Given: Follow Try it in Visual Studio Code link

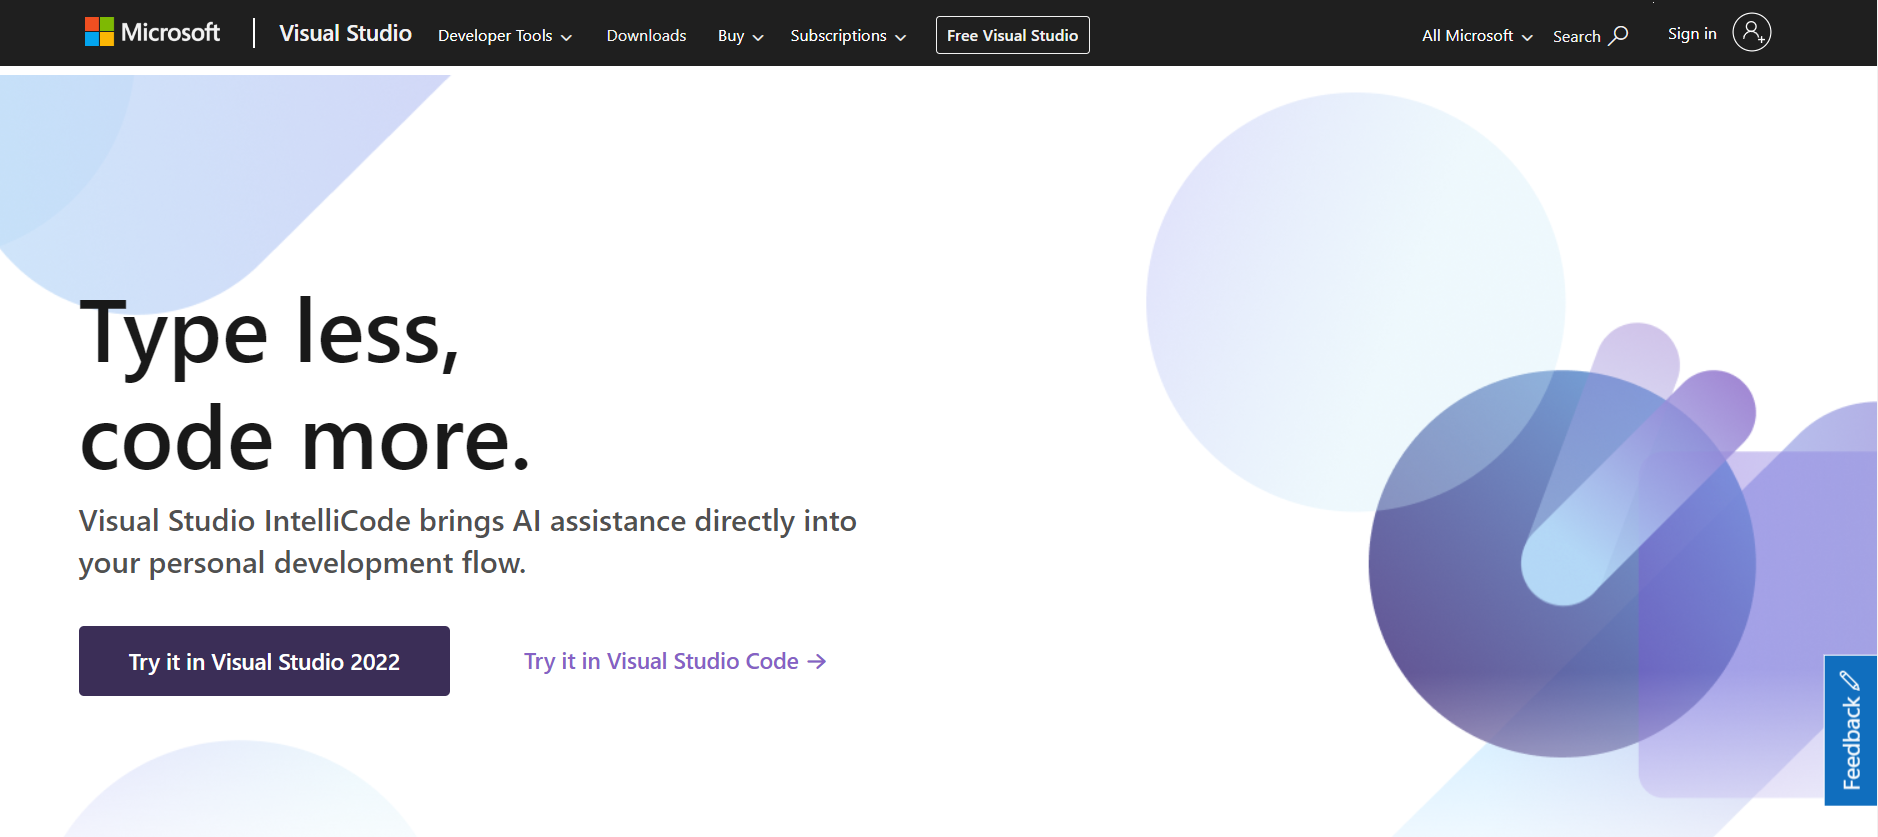Looking at the screenshot, I should [661, 662].
